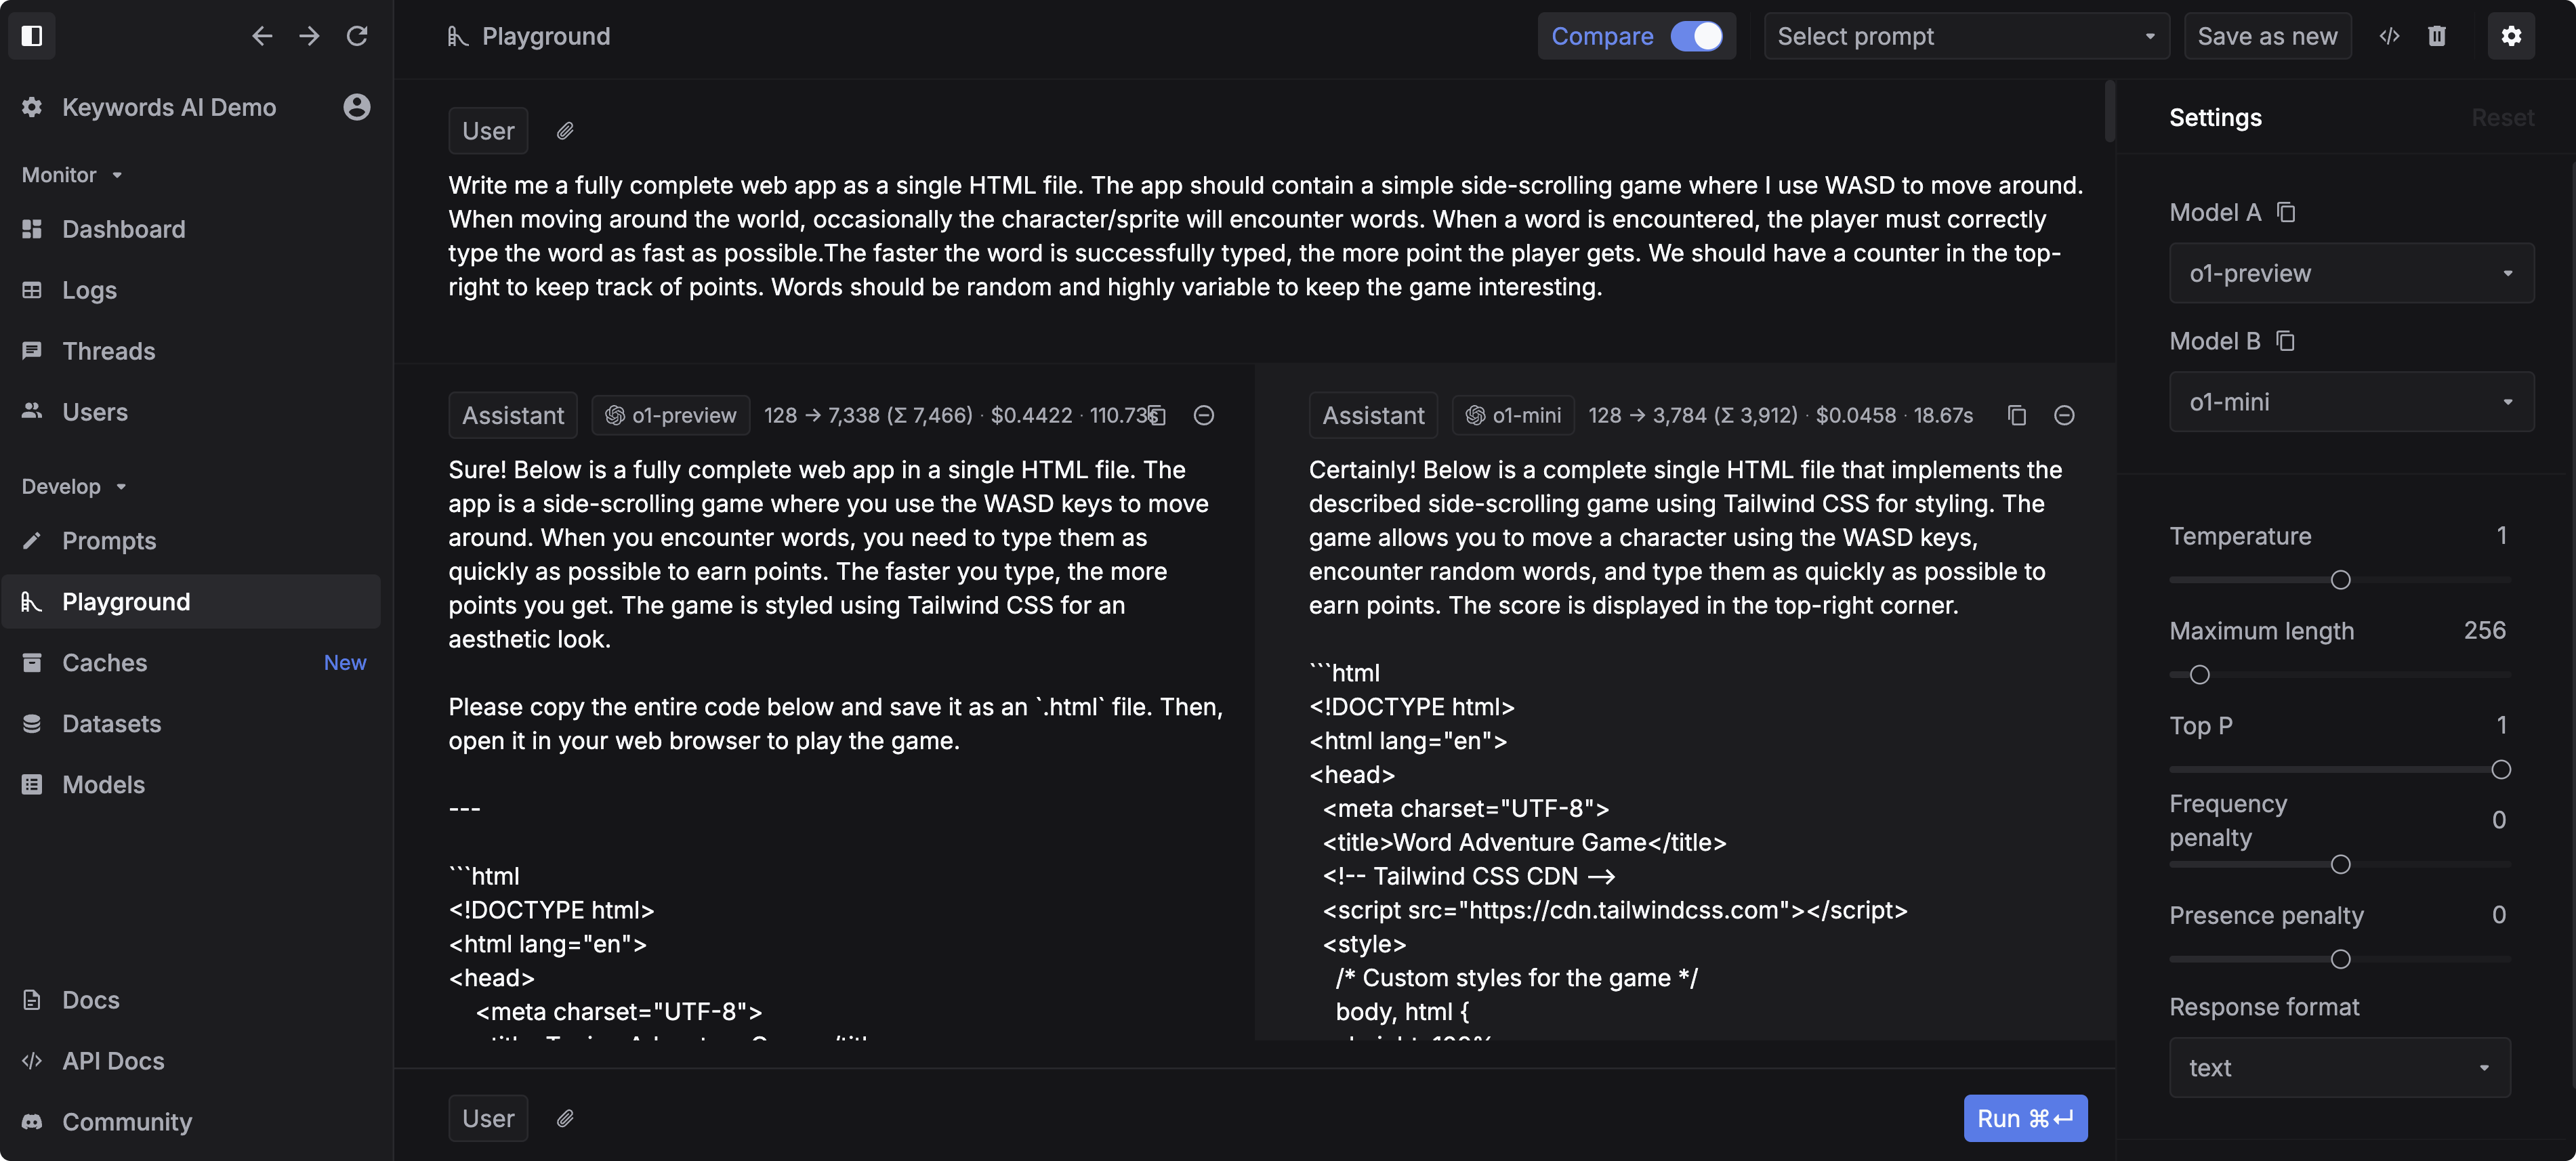Copy the o1-mini assistant response
The image size is (2576, 1161).
click(2017, 415)
